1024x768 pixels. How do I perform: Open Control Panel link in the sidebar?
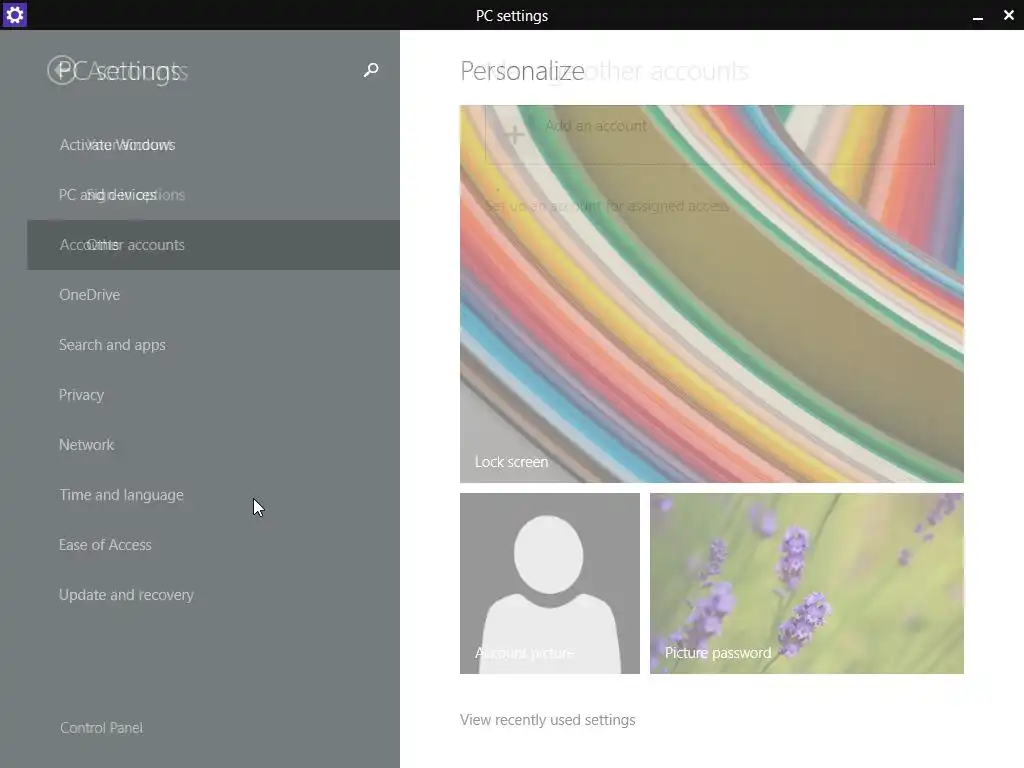(x=101, y=728)
